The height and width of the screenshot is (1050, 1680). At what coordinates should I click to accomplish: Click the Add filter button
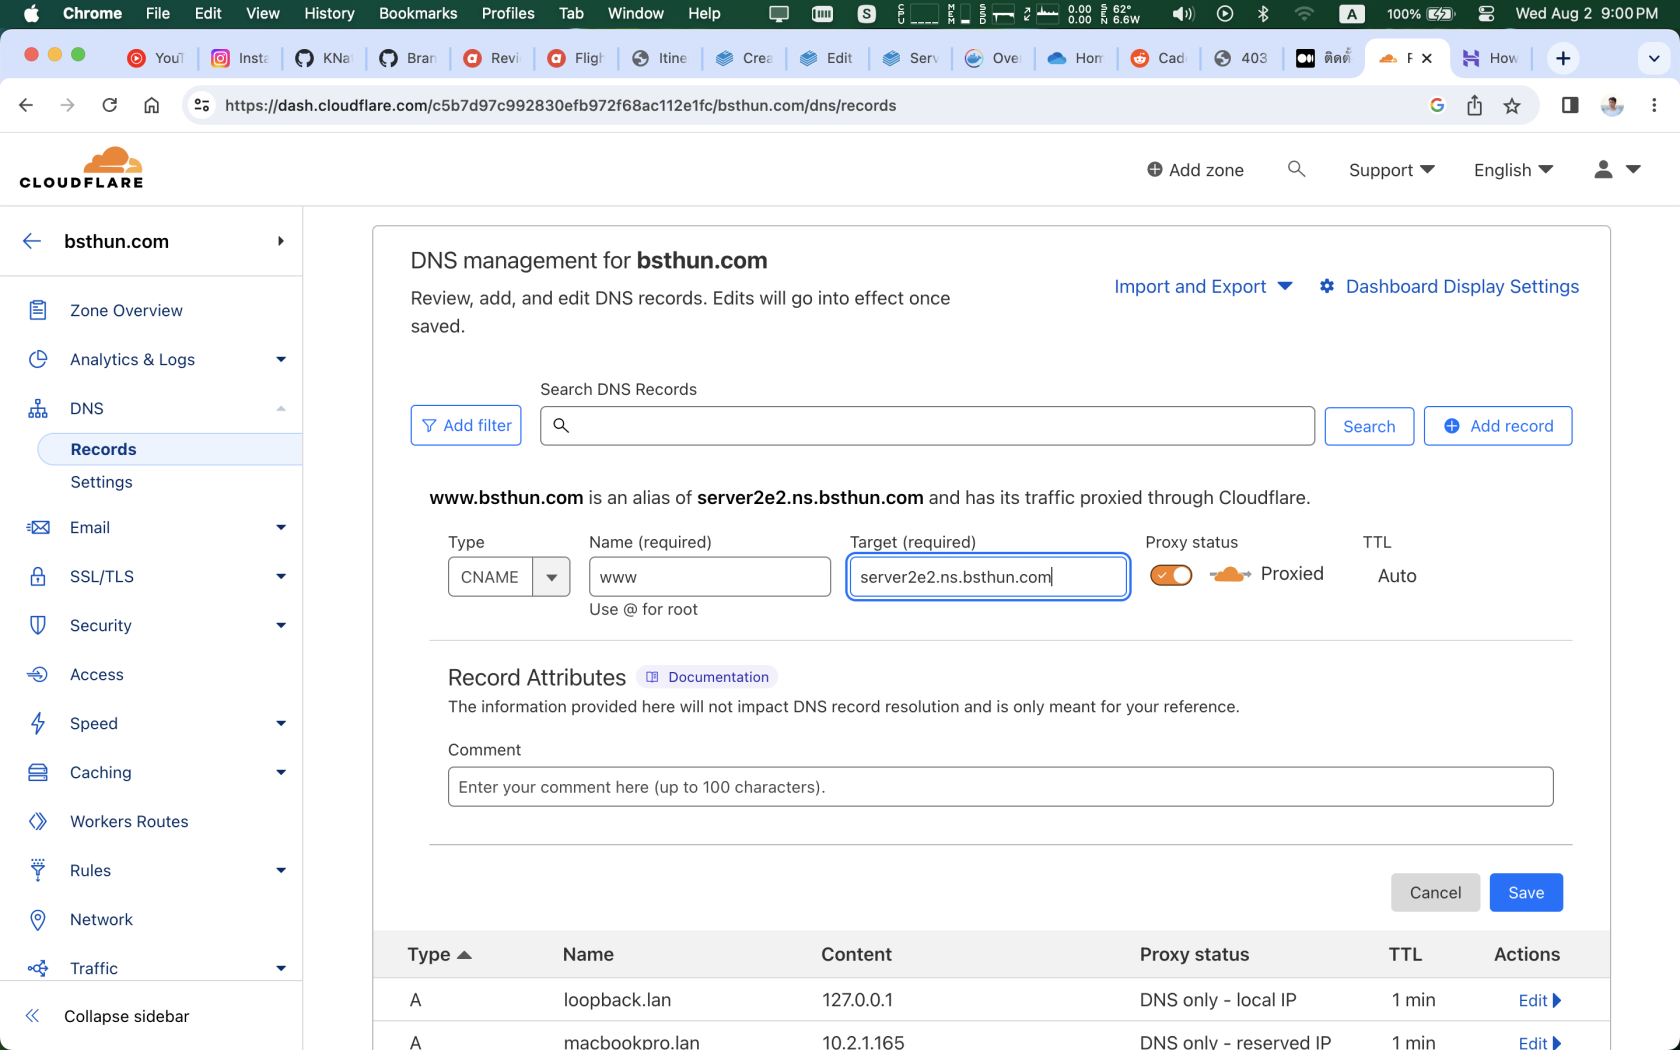(x=466, y=425)
